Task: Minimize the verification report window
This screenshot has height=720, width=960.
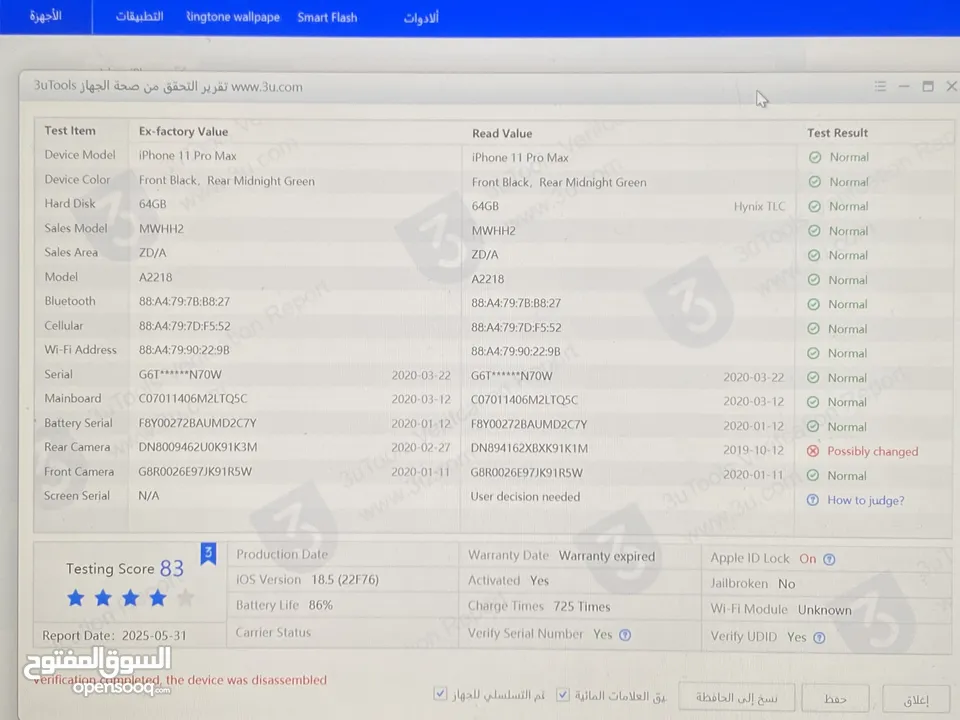Action: 904,86
